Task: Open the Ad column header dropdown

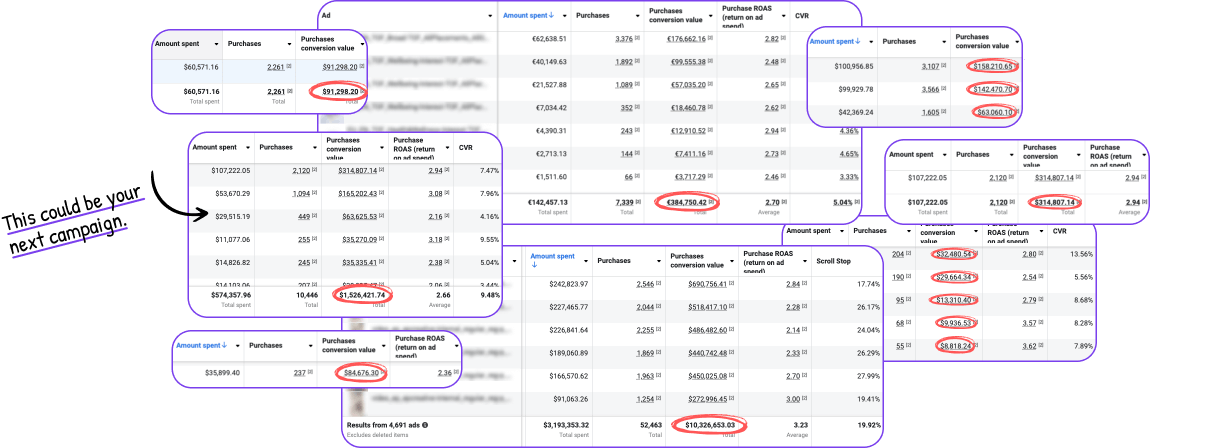Action: point(490,15)
